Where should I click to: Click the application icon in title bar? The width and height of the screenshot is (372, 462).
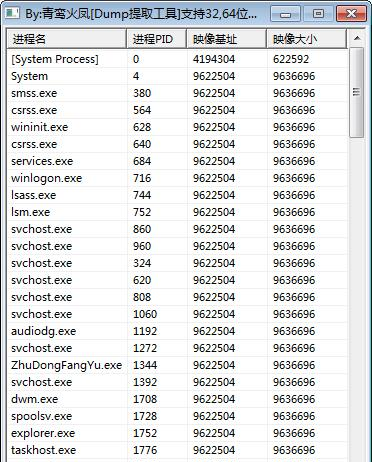[12, 13]
